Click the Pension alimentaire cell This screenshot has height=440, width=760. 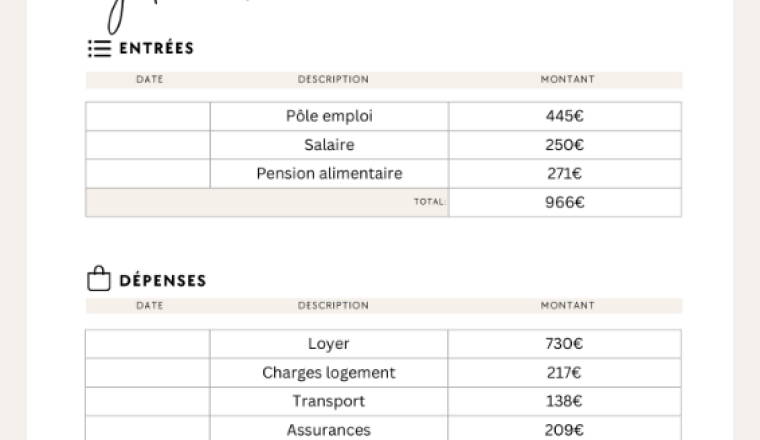click(330, 173)
